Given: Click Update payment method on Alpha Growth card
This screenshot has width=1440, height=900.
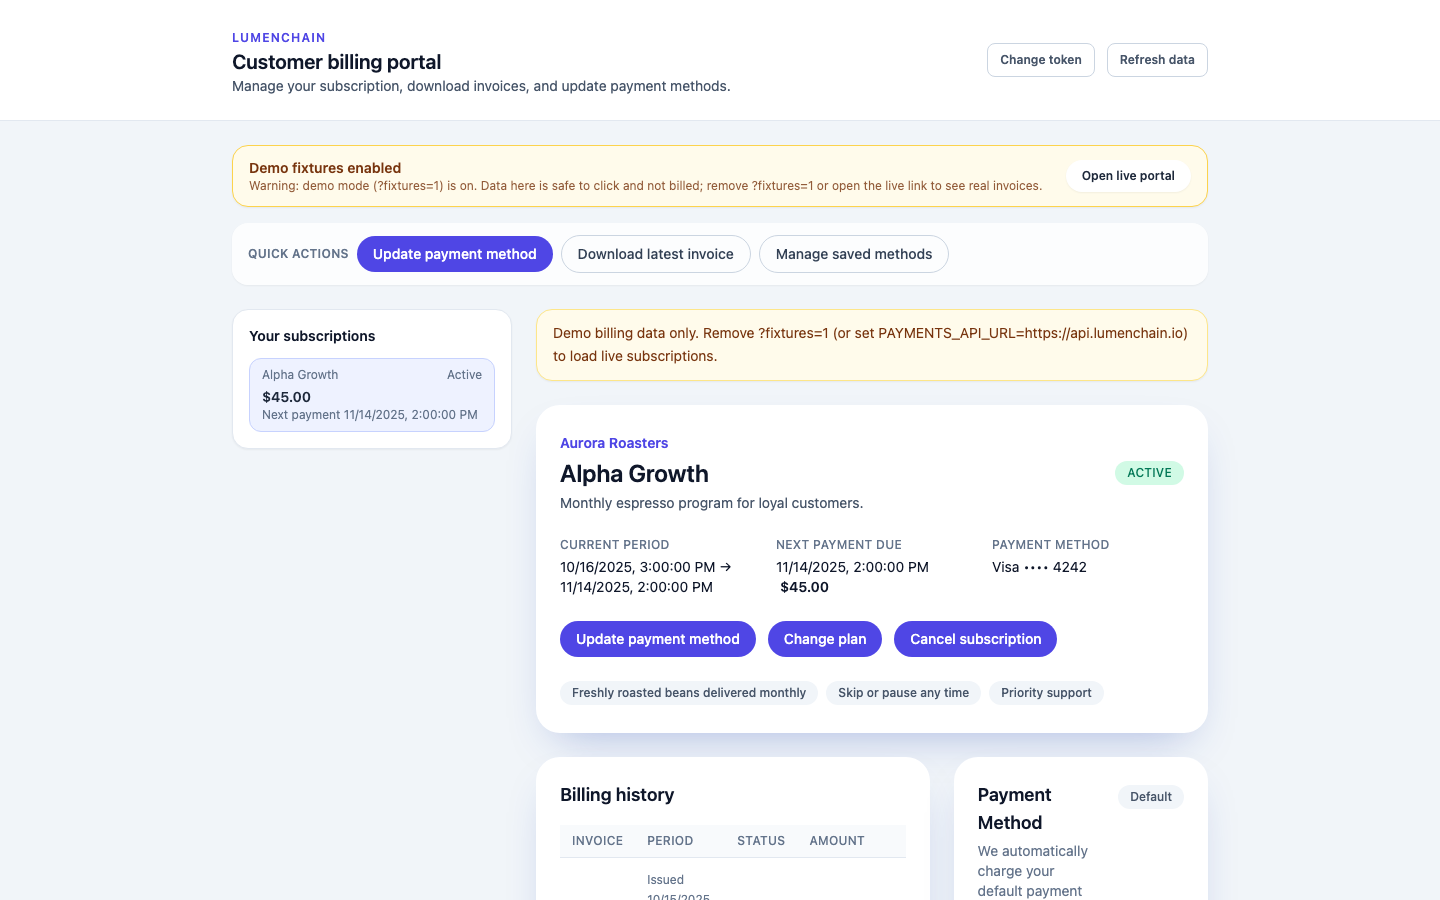Looking at the screenshot, I should click(657, 639).
